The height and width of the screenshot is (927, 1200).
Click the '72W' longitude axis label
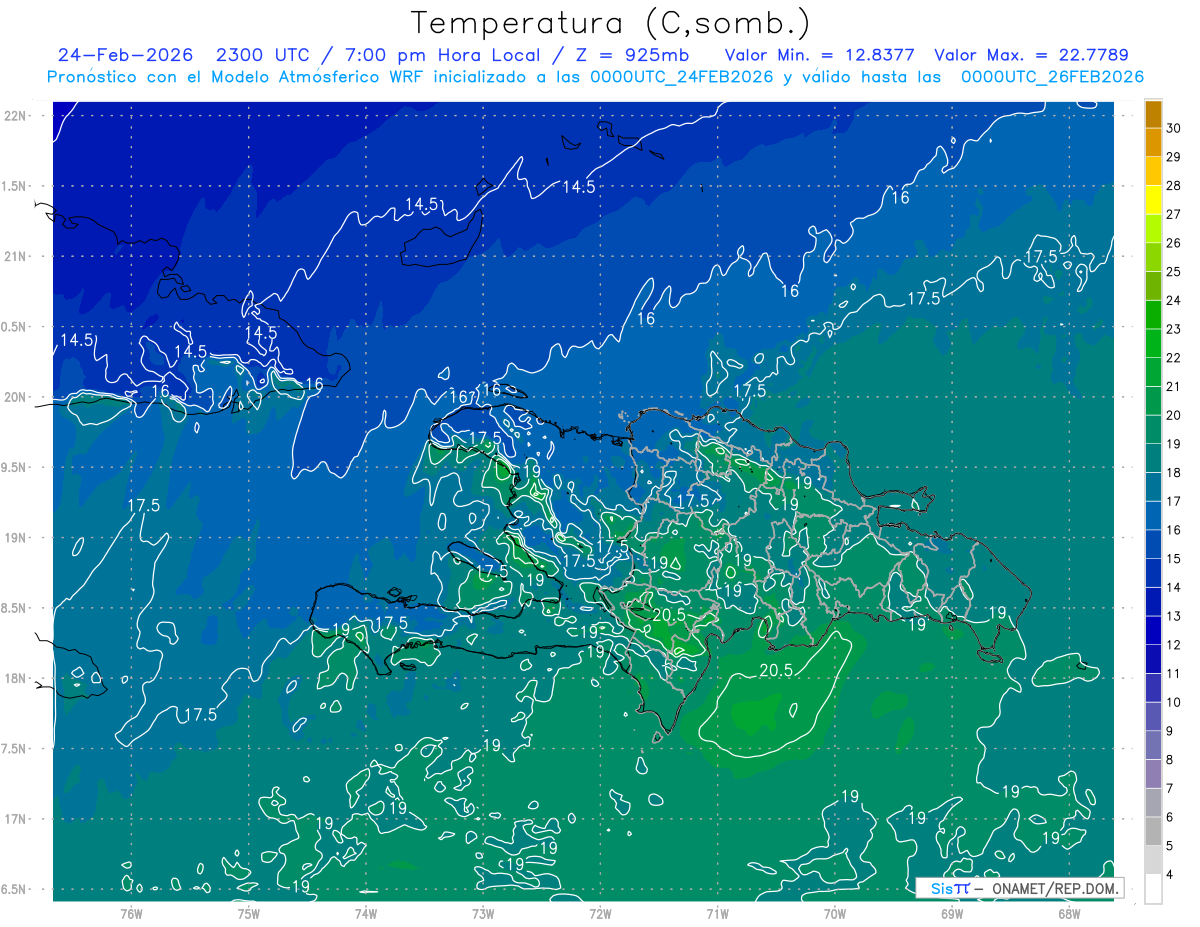[x=600, y=913]
